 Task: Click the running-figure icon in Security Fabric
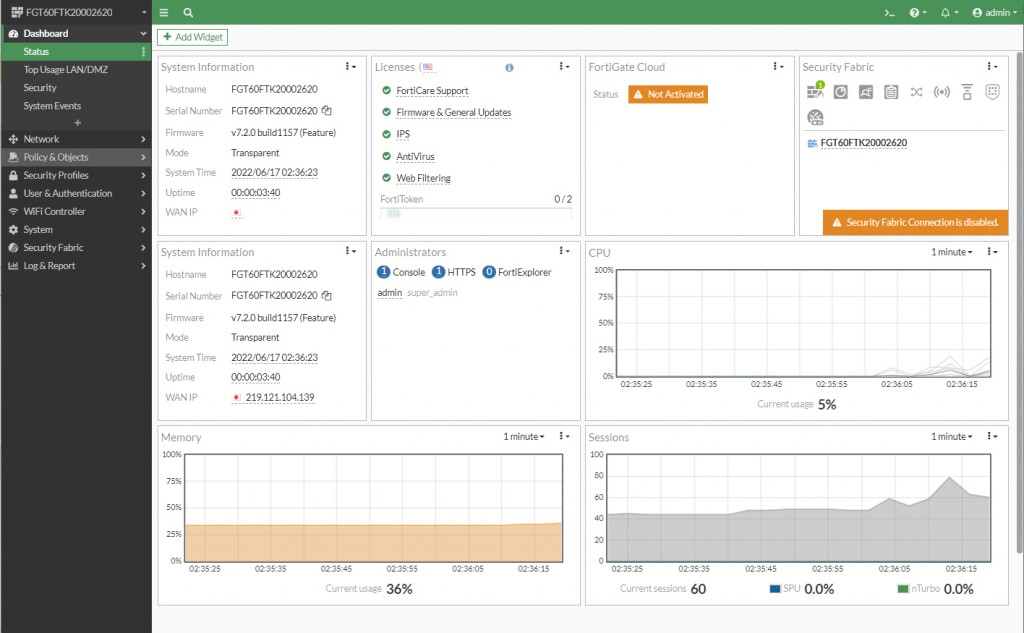coord(866,92)
